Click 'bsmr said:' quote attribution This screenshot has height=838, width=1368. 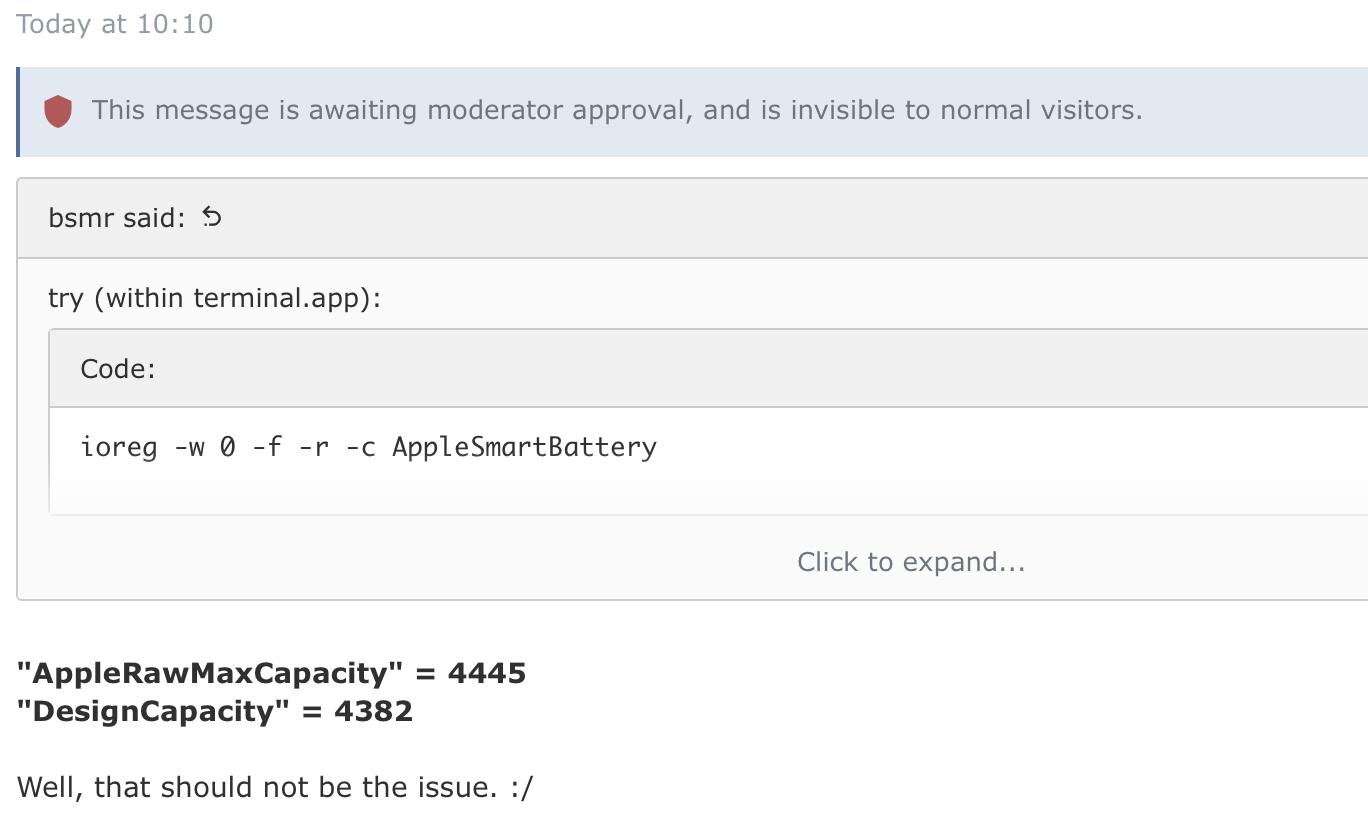click(x=116, y=218)
